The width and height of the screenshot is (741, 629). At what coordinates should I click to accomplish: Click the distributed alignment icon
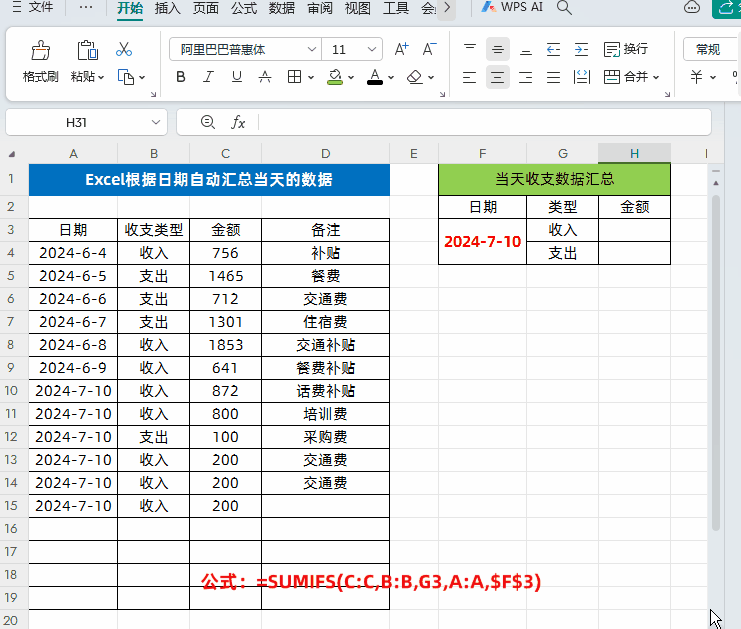[581, 77]
